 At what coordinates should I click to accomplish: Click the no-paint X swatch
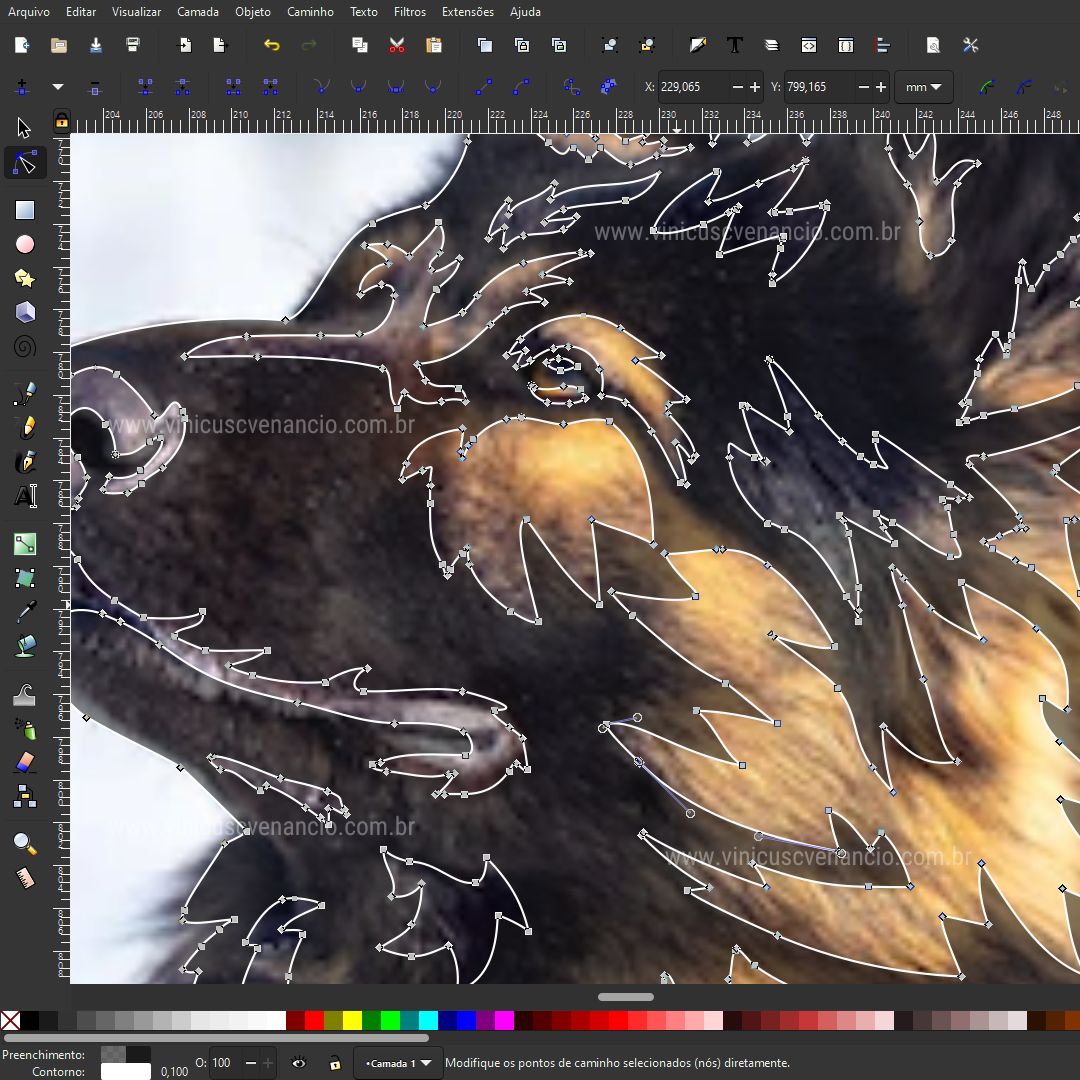10,1020
